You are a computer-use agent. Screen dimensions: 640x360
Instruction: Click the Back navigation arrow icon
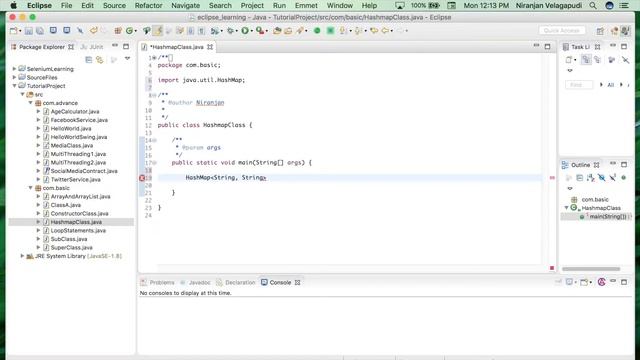pos(385,31)
